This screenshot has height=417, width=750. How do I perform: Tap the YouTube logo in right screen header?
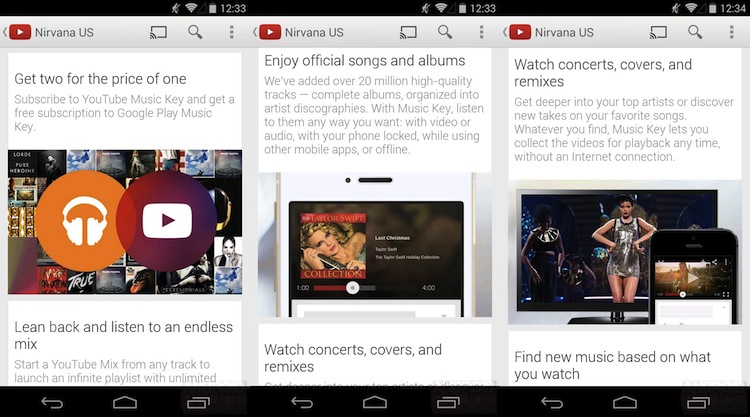[520, 32]
